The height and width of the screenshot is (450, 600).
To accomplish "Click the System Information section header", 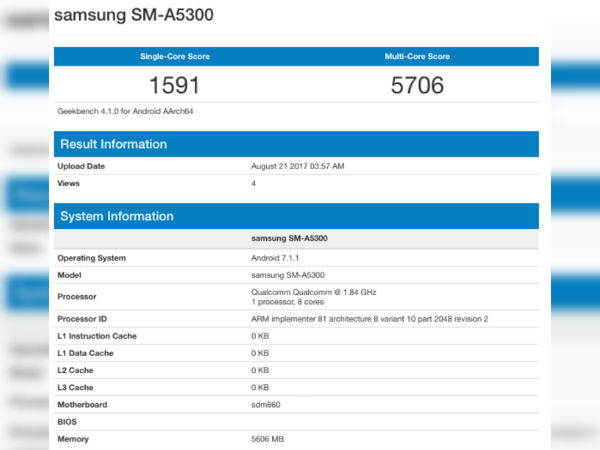I will click(296, 216).
